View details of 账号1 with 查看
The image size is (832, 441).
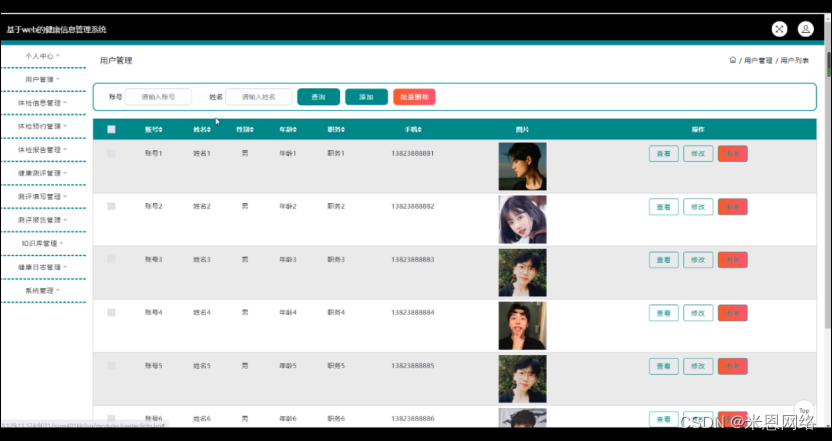coord(664,154)
